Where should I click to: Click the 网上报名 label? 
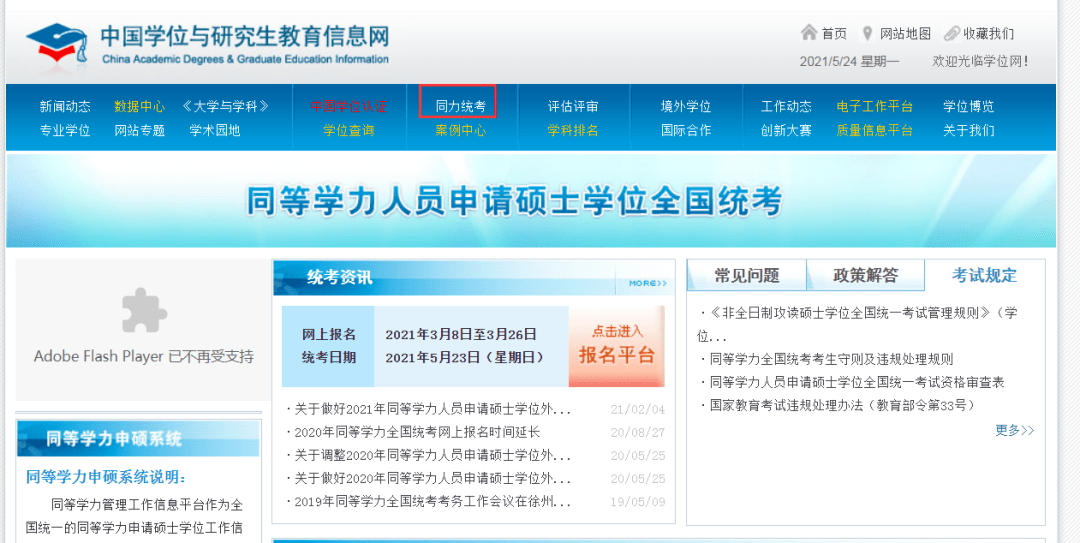point(329,335)
